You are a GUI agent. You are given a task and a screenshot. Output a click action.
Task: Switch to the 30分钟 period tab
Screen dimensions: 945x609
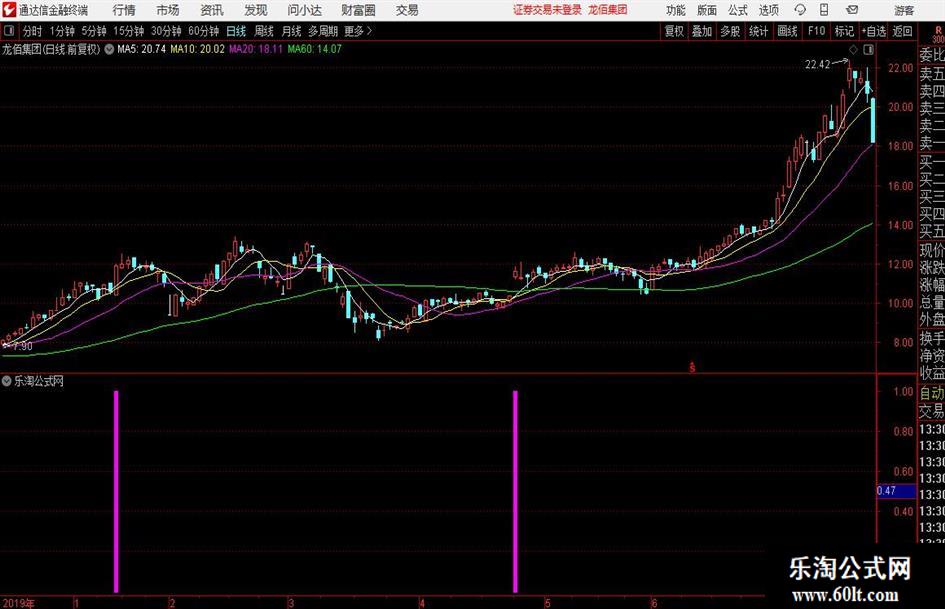point(166,31)
